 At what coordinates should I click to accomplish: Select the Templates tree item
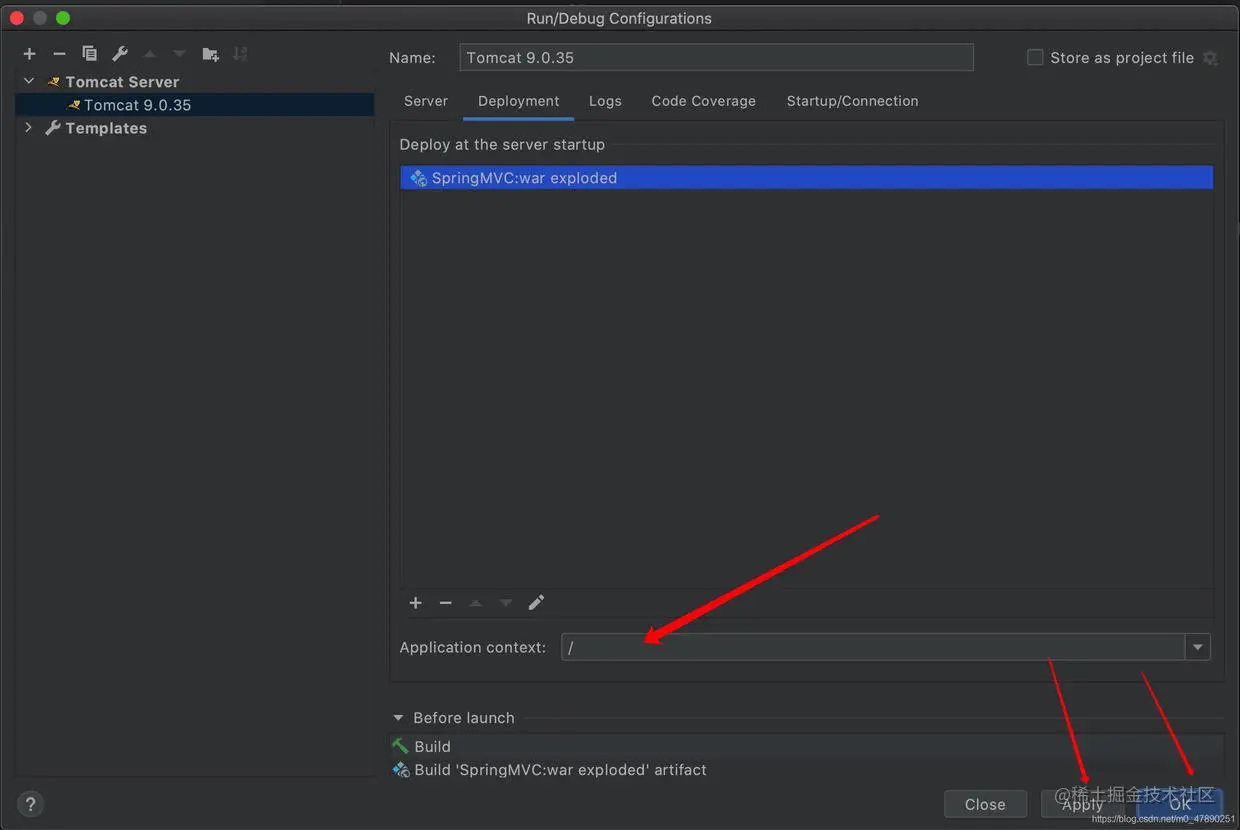(x=106, y=128)
